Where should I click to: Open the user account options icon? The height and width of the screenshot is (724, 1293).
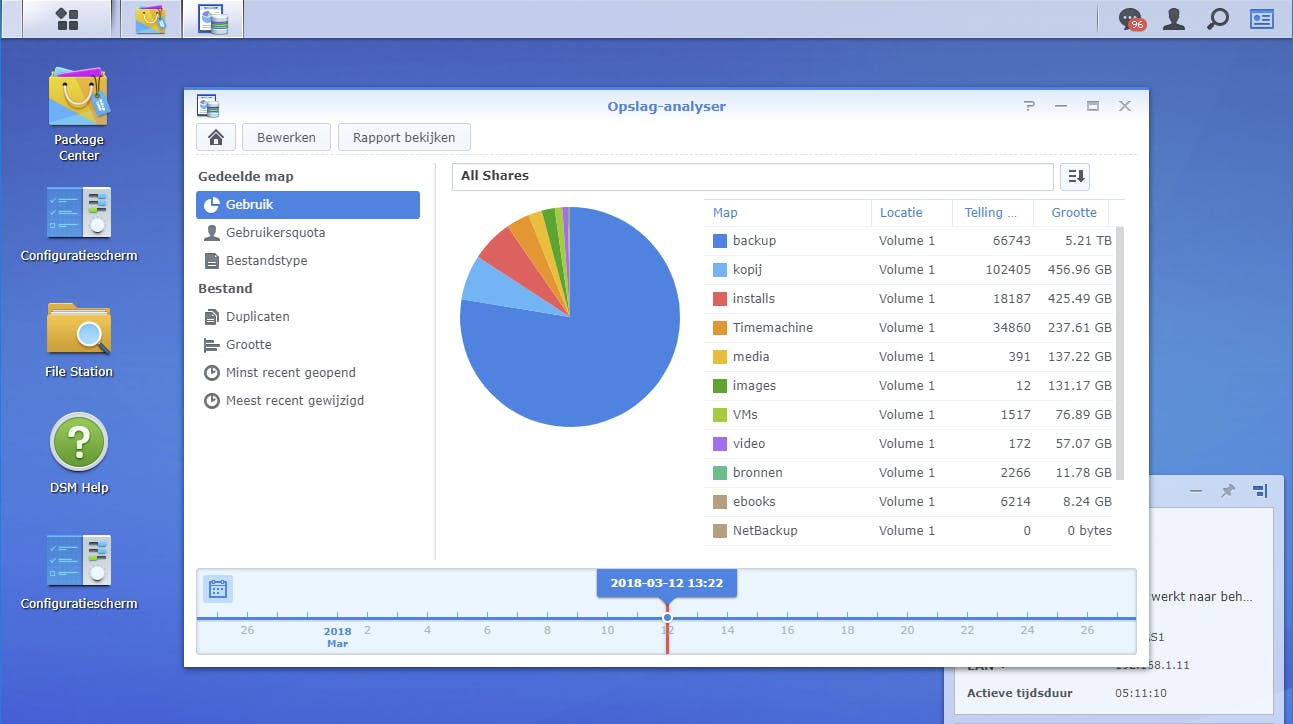[1174, 19]
